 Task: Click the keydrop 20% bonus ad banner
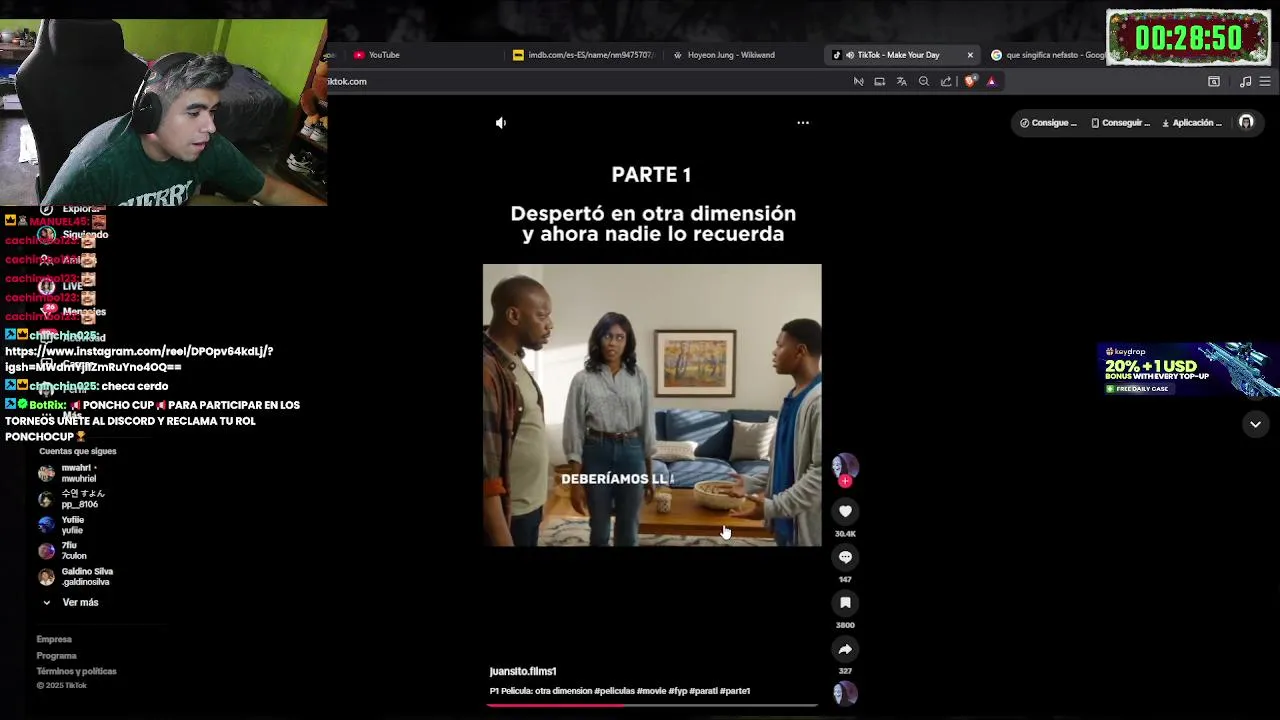(x=1188, y=370)
